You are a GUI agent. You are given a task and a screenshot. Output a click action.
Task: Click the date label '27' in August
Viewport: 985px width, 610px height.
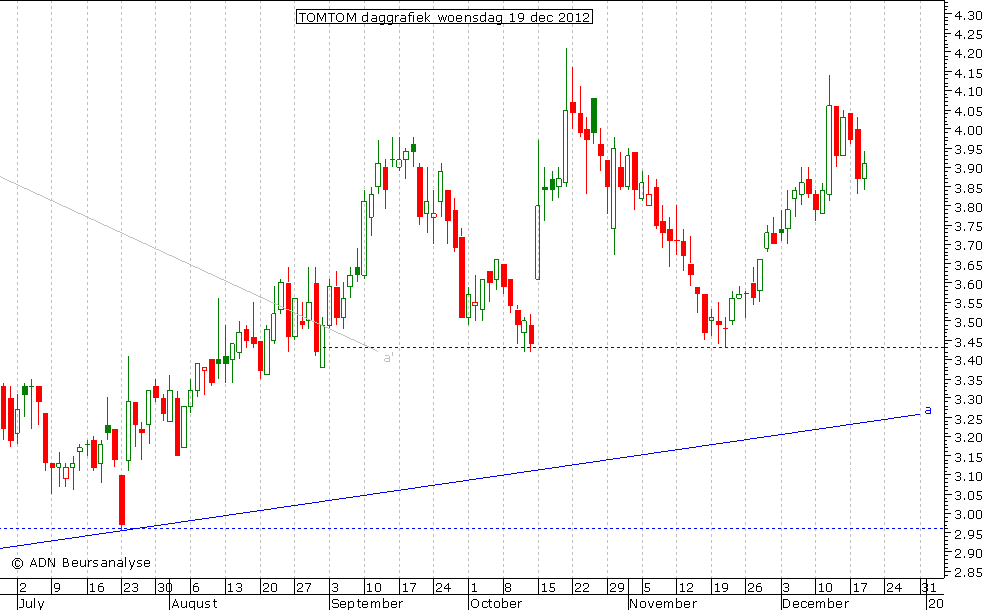click(304, 588)
